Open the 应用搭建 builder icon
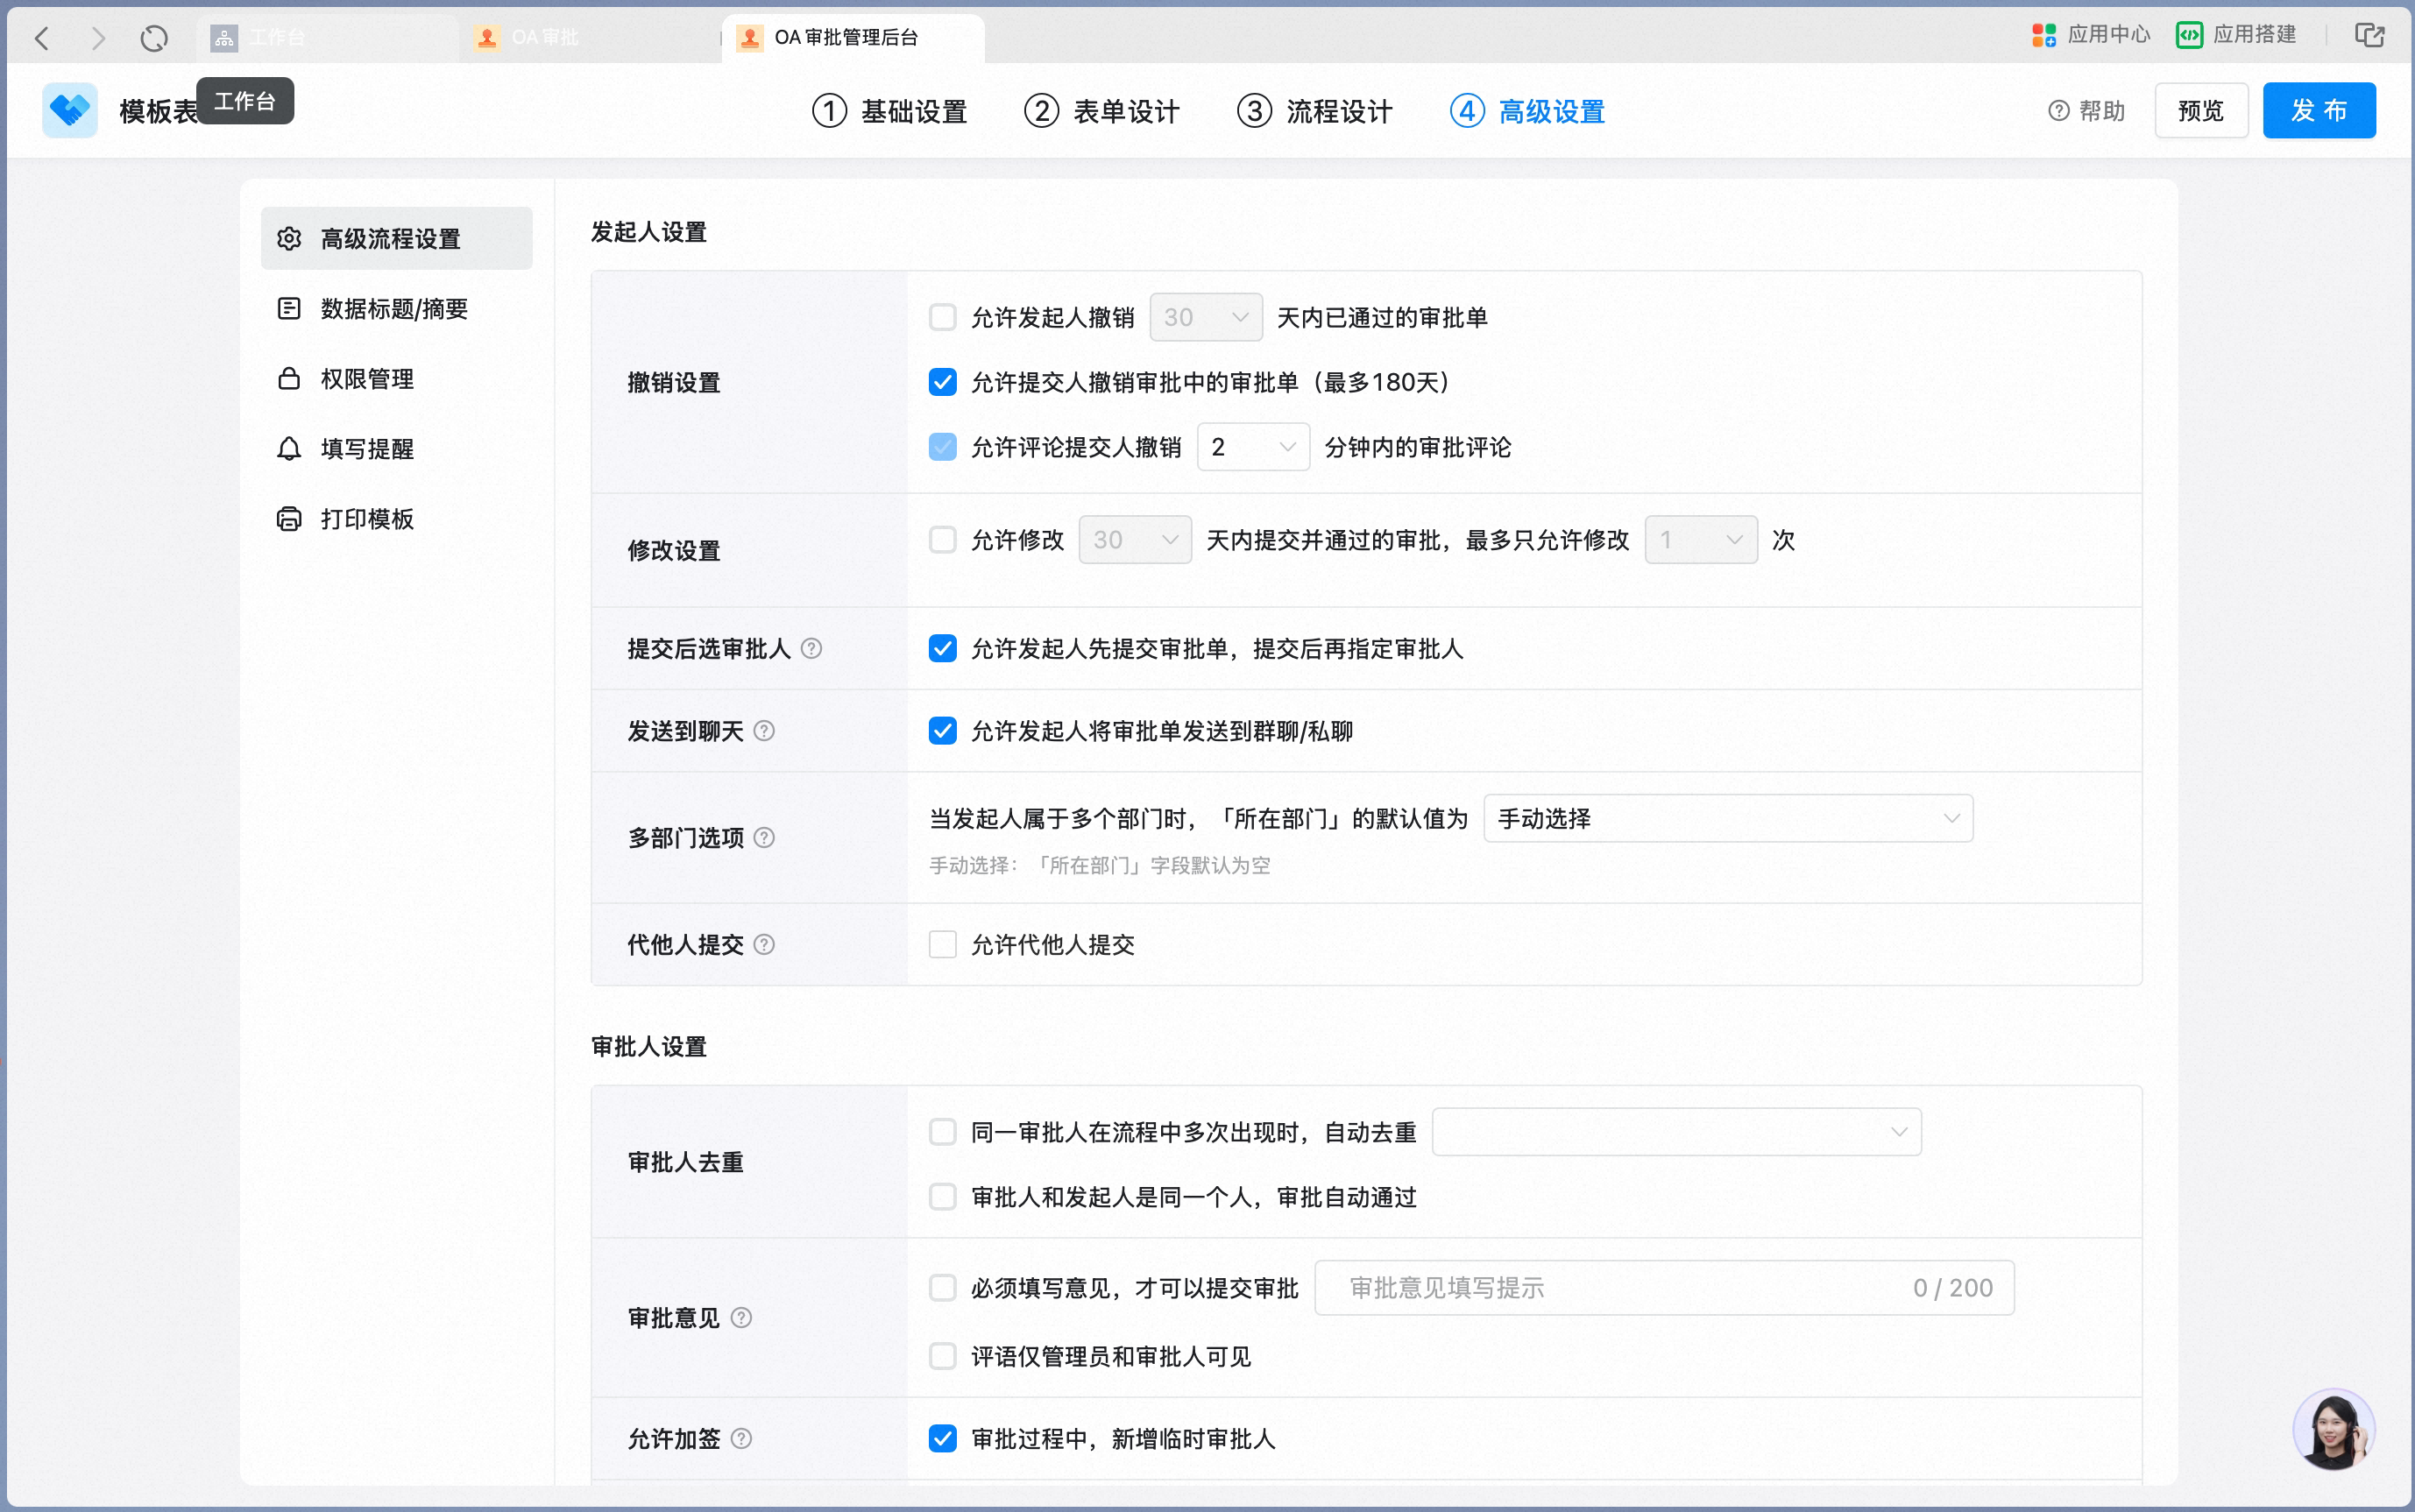The width and height of the screenshot is (2415, 1512). [x=2189, y=35]
